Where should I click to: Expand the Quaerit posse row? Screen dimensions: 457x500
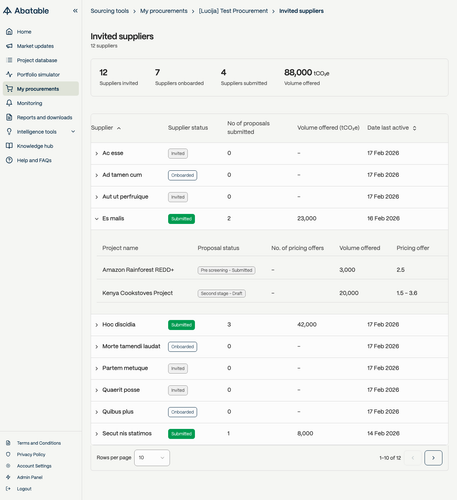(97, 390)
